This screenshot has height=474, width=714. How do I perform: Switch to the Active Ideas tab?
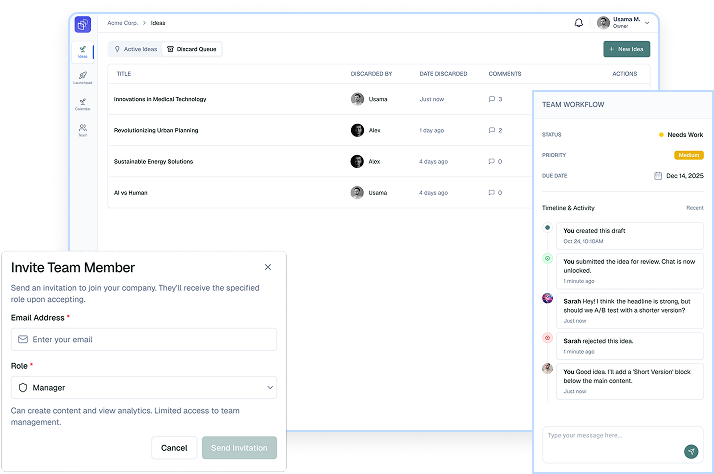[136, 49]
